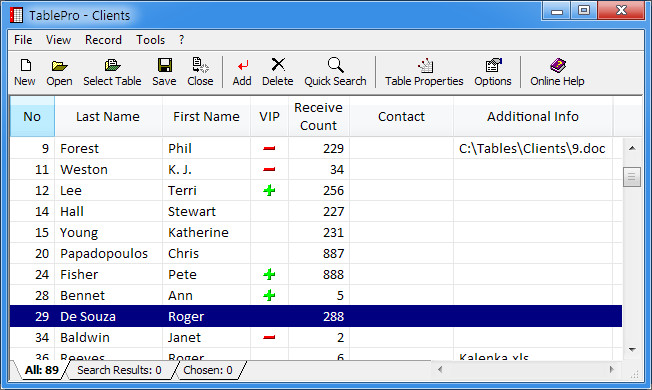The image size is (652, 390).
Task: Click the horizontal scrollbar left arrow
Action: click(x=440, y=369)
